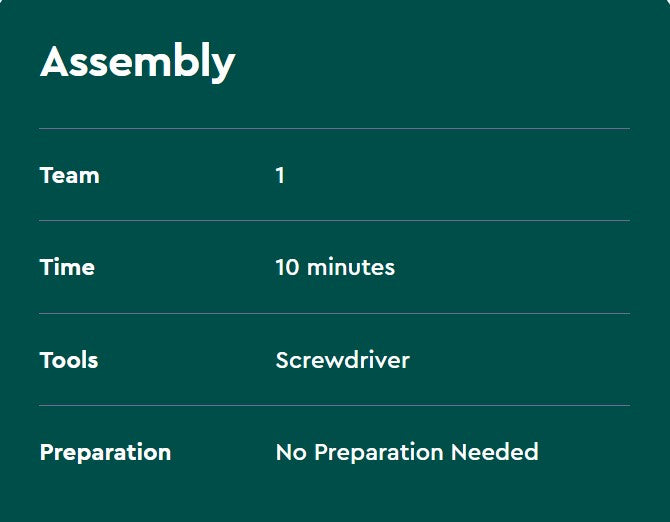
Task: Click the 10 minutes time value
Action: click(x=335, y=267)
